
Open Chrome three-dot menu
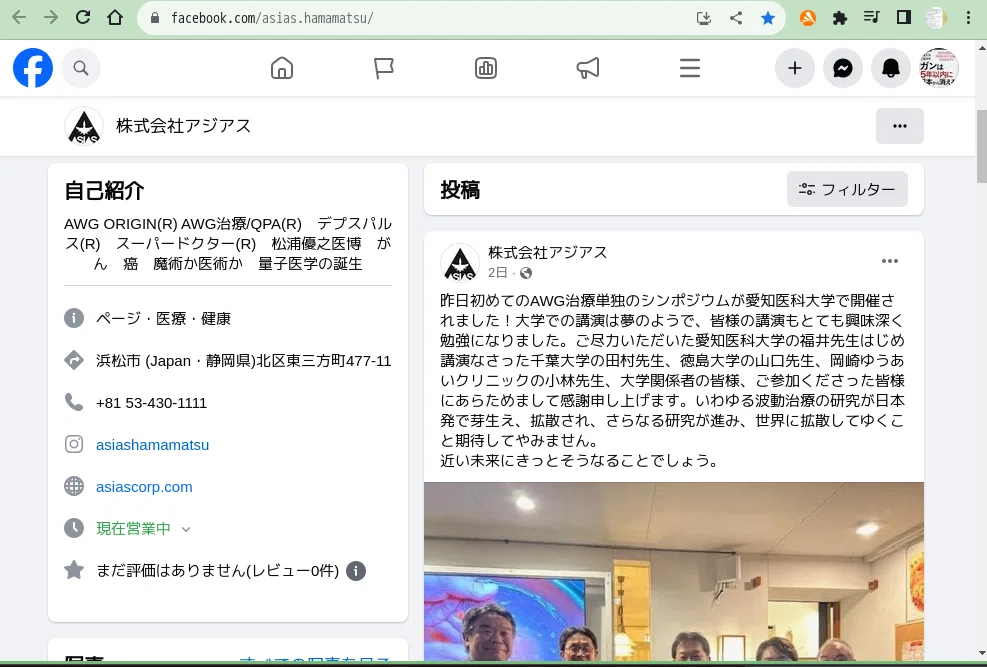(x=968, y=18)
